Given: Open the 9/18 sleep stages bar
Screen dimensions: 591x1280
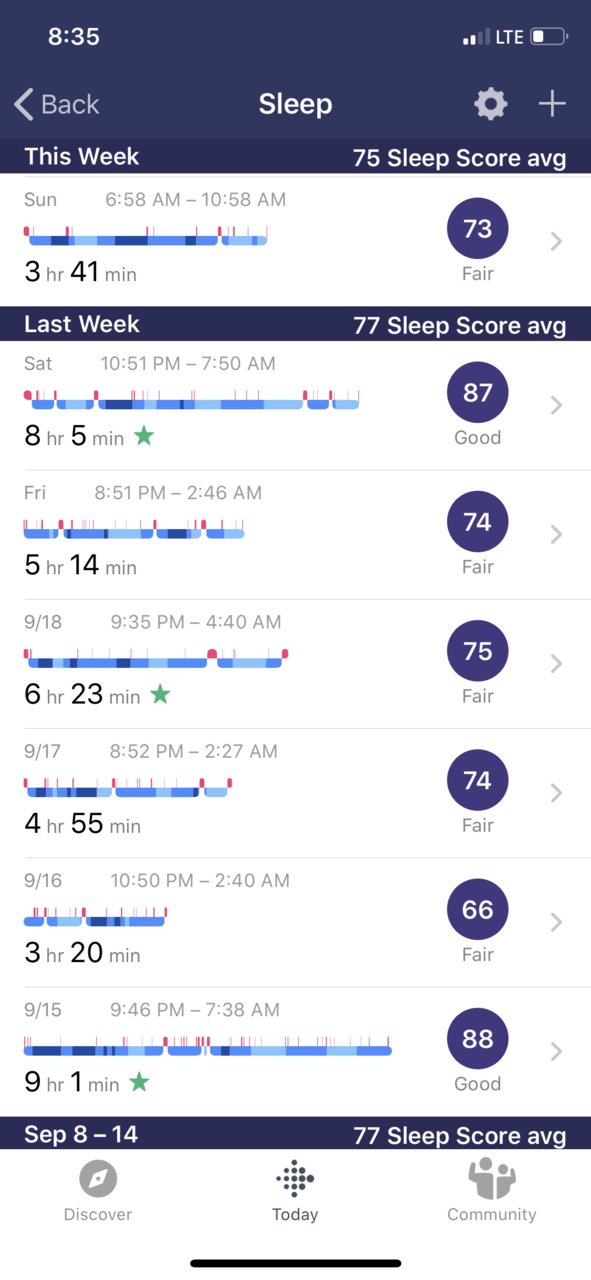Looking at the screenshot, I should [156, 658].
